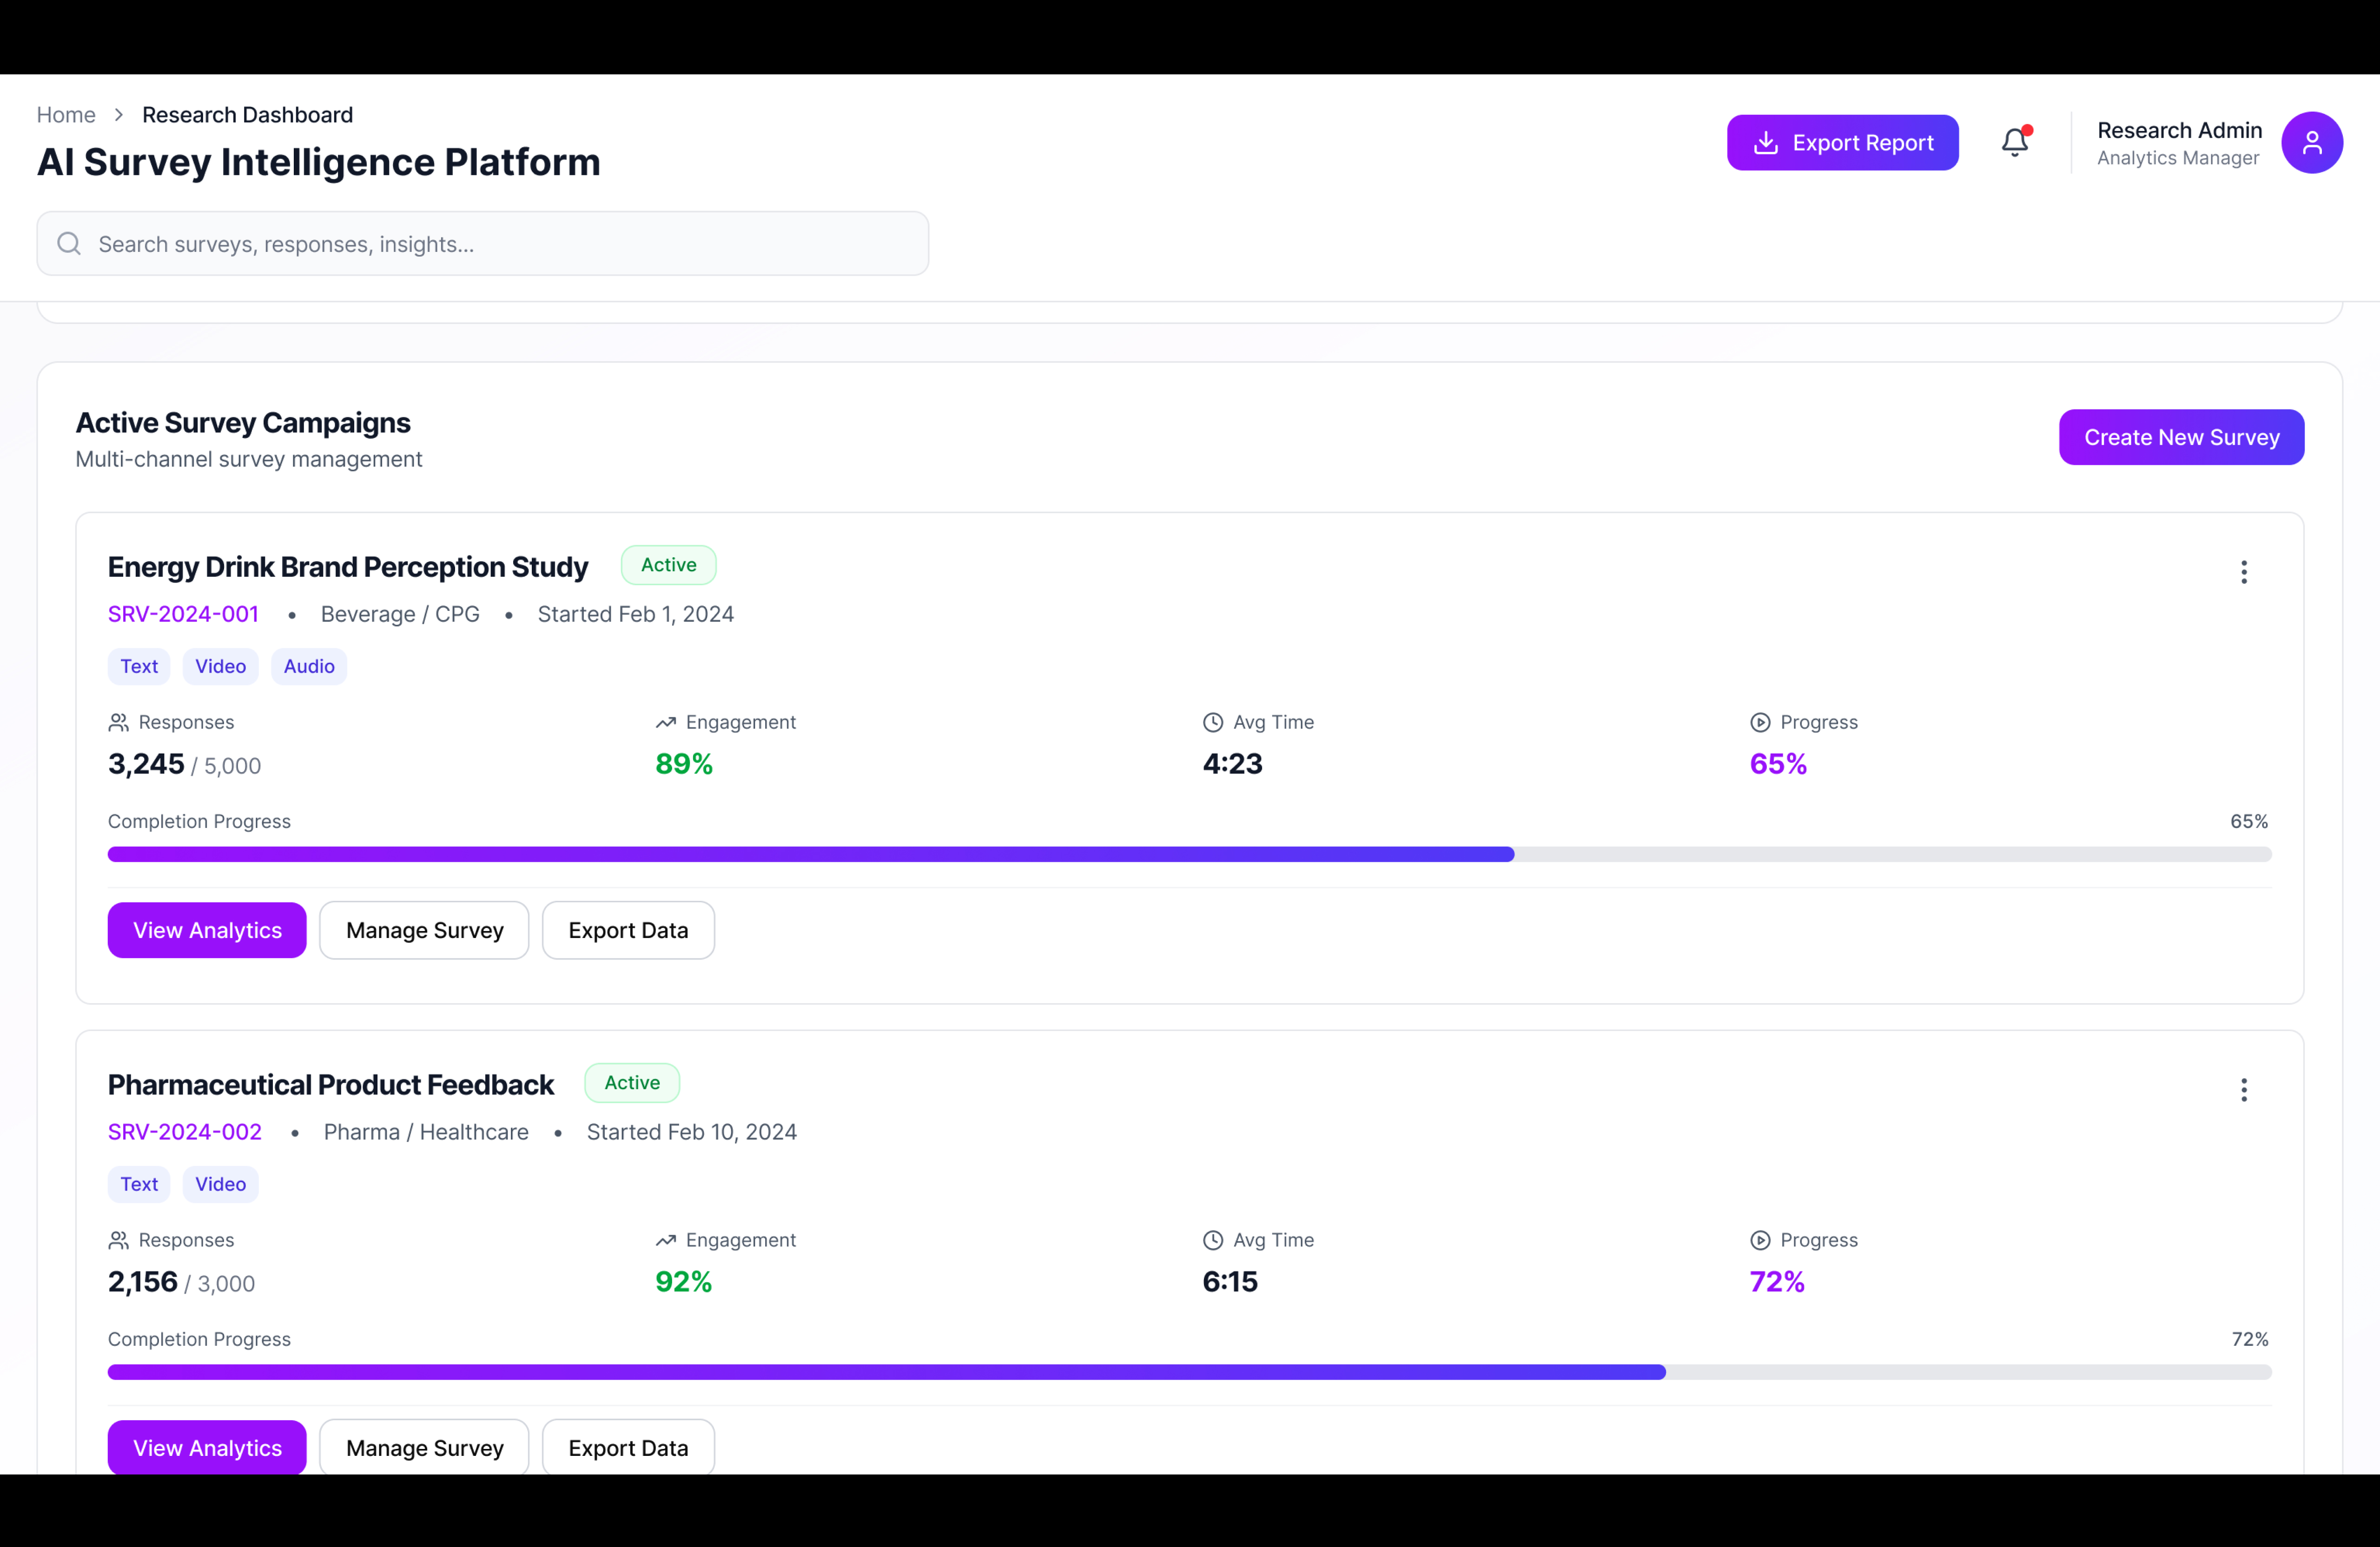Click the Engagement trend icon on Pharmaceutical card
Viewport: 2380px width, 1547px height.
click(x=666, y=1240)
